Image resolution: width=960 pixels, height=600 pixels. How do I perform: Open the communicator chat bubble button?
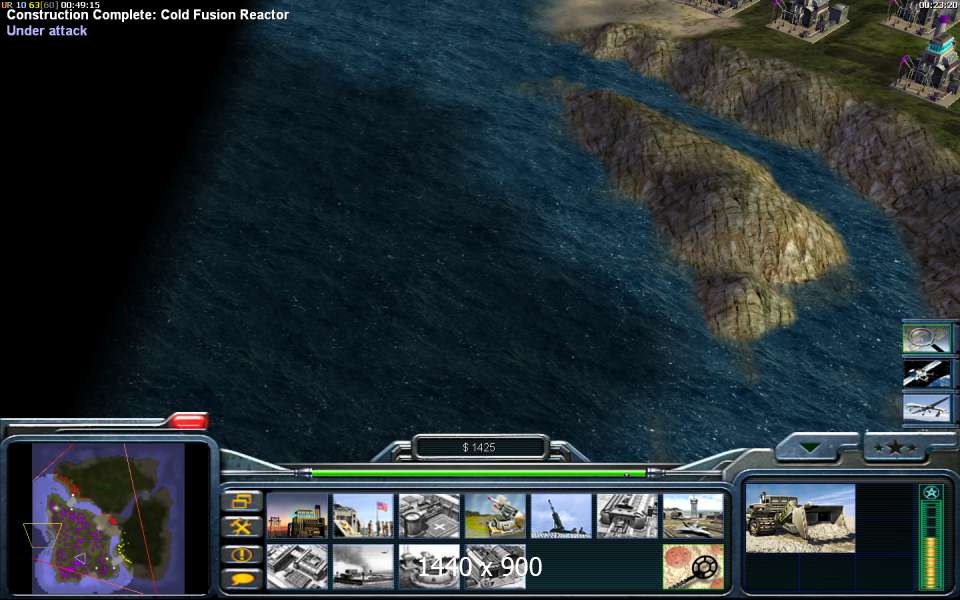coord(241,578)
